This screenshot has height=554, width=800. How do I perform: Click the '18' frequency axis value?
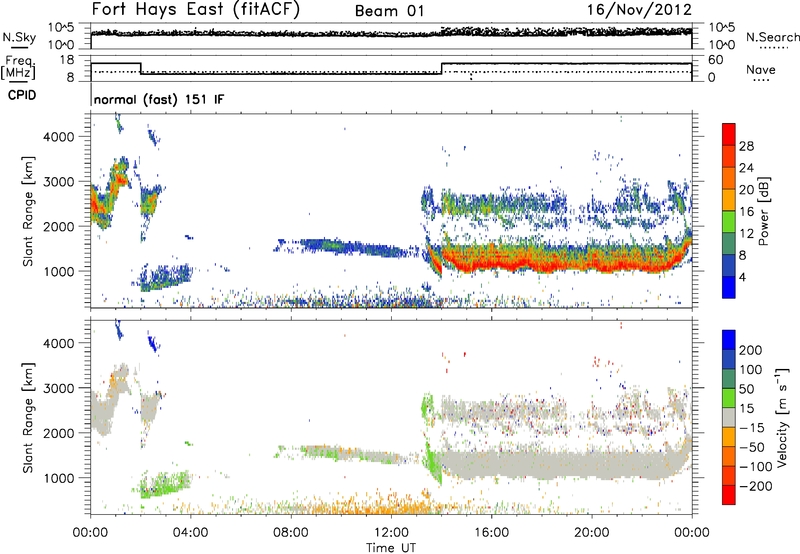click(67, 60)
